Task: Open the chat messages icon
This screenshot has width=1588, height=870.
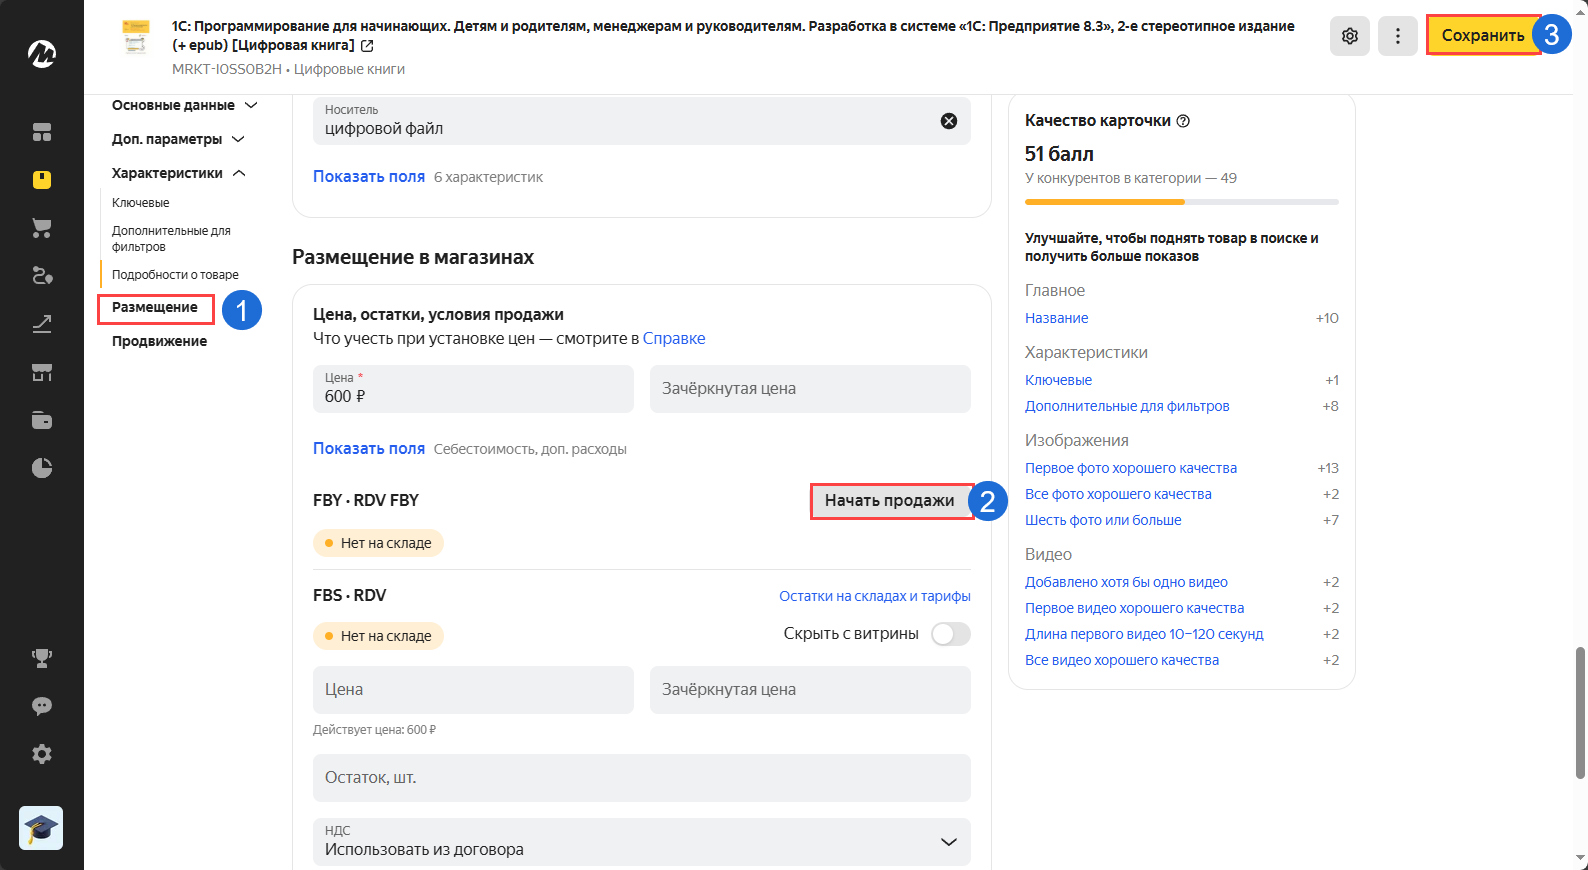Action: coord(42,706)
